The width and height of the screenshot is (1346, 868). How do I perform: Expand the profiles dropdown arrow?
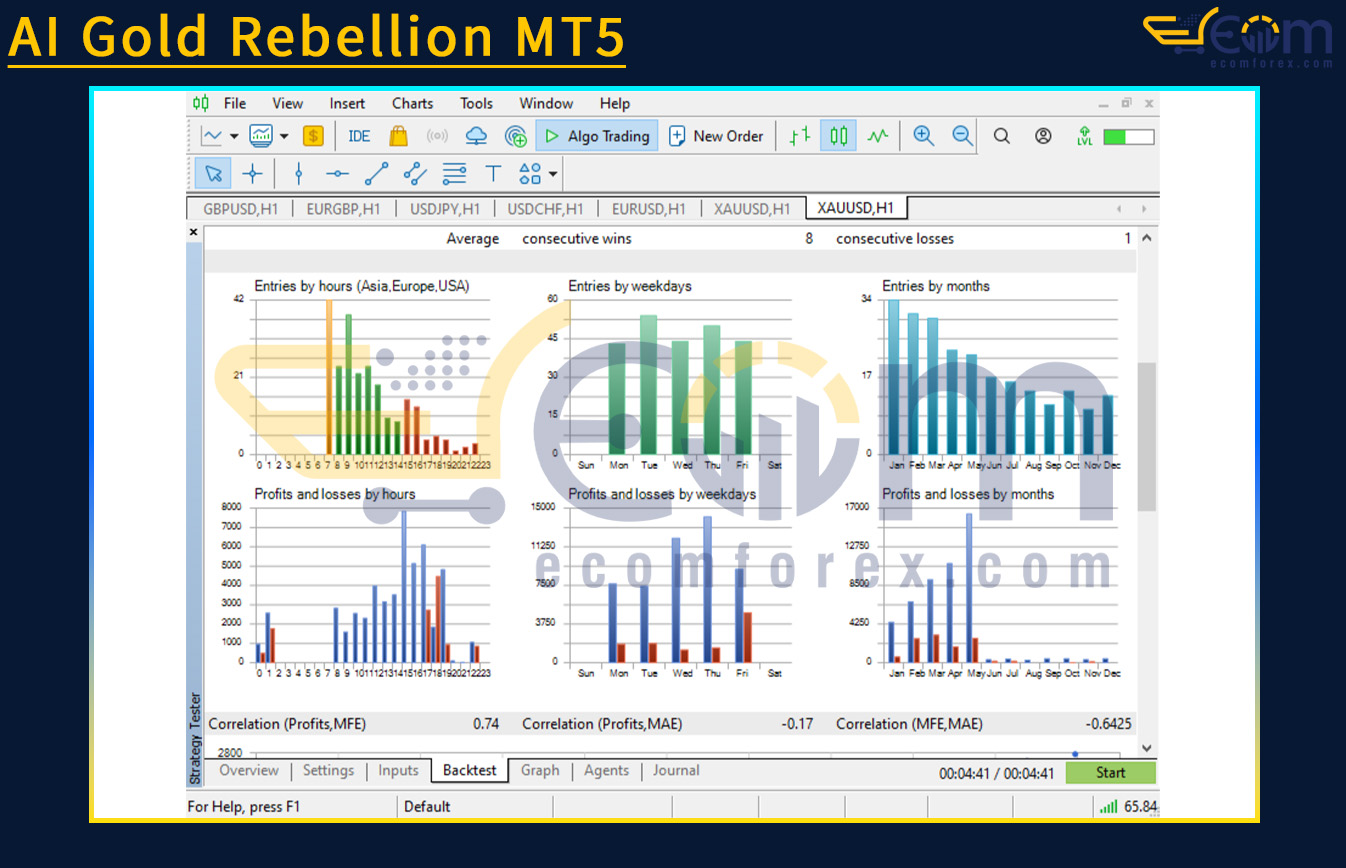pyautogui.click(x=284, y=137)
